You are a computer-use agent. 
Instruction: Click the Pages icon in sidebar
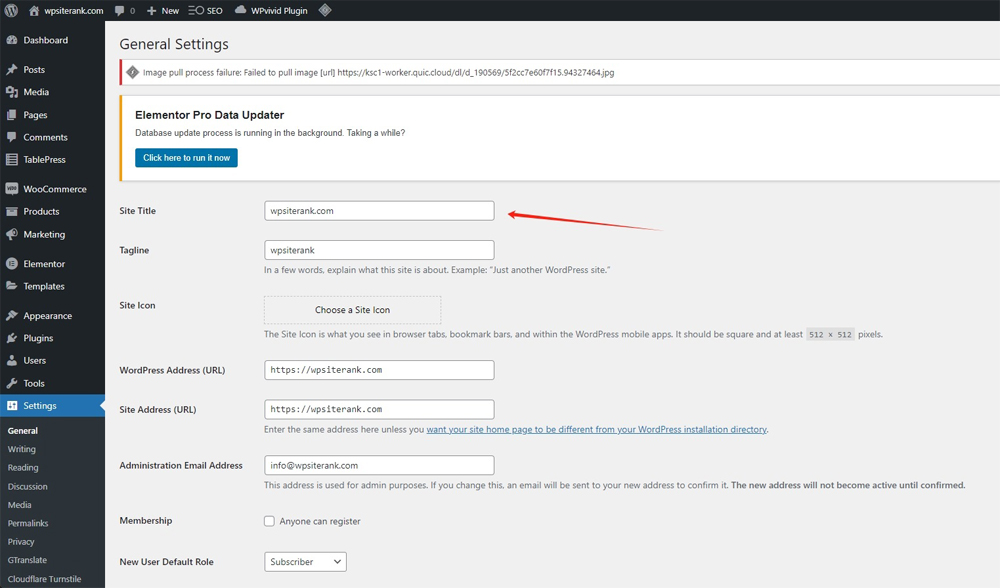point(11,115)
